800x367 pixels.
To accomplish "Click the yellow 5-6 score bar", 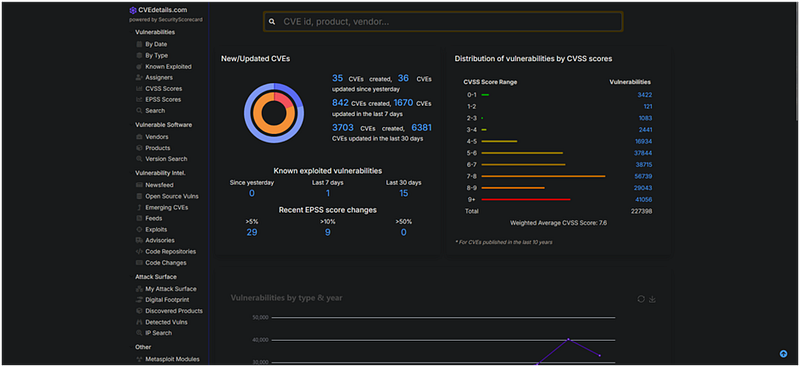I will pos(522,153).
